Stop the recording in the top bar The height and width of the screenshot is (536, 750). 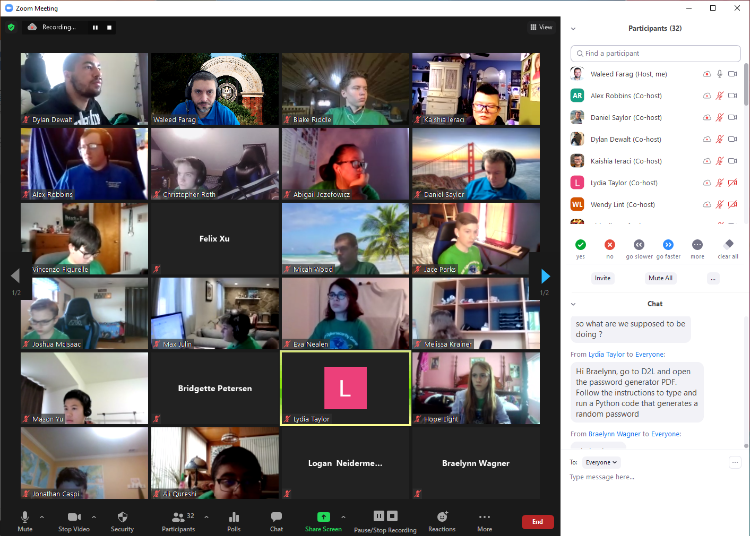click(109, 27)
